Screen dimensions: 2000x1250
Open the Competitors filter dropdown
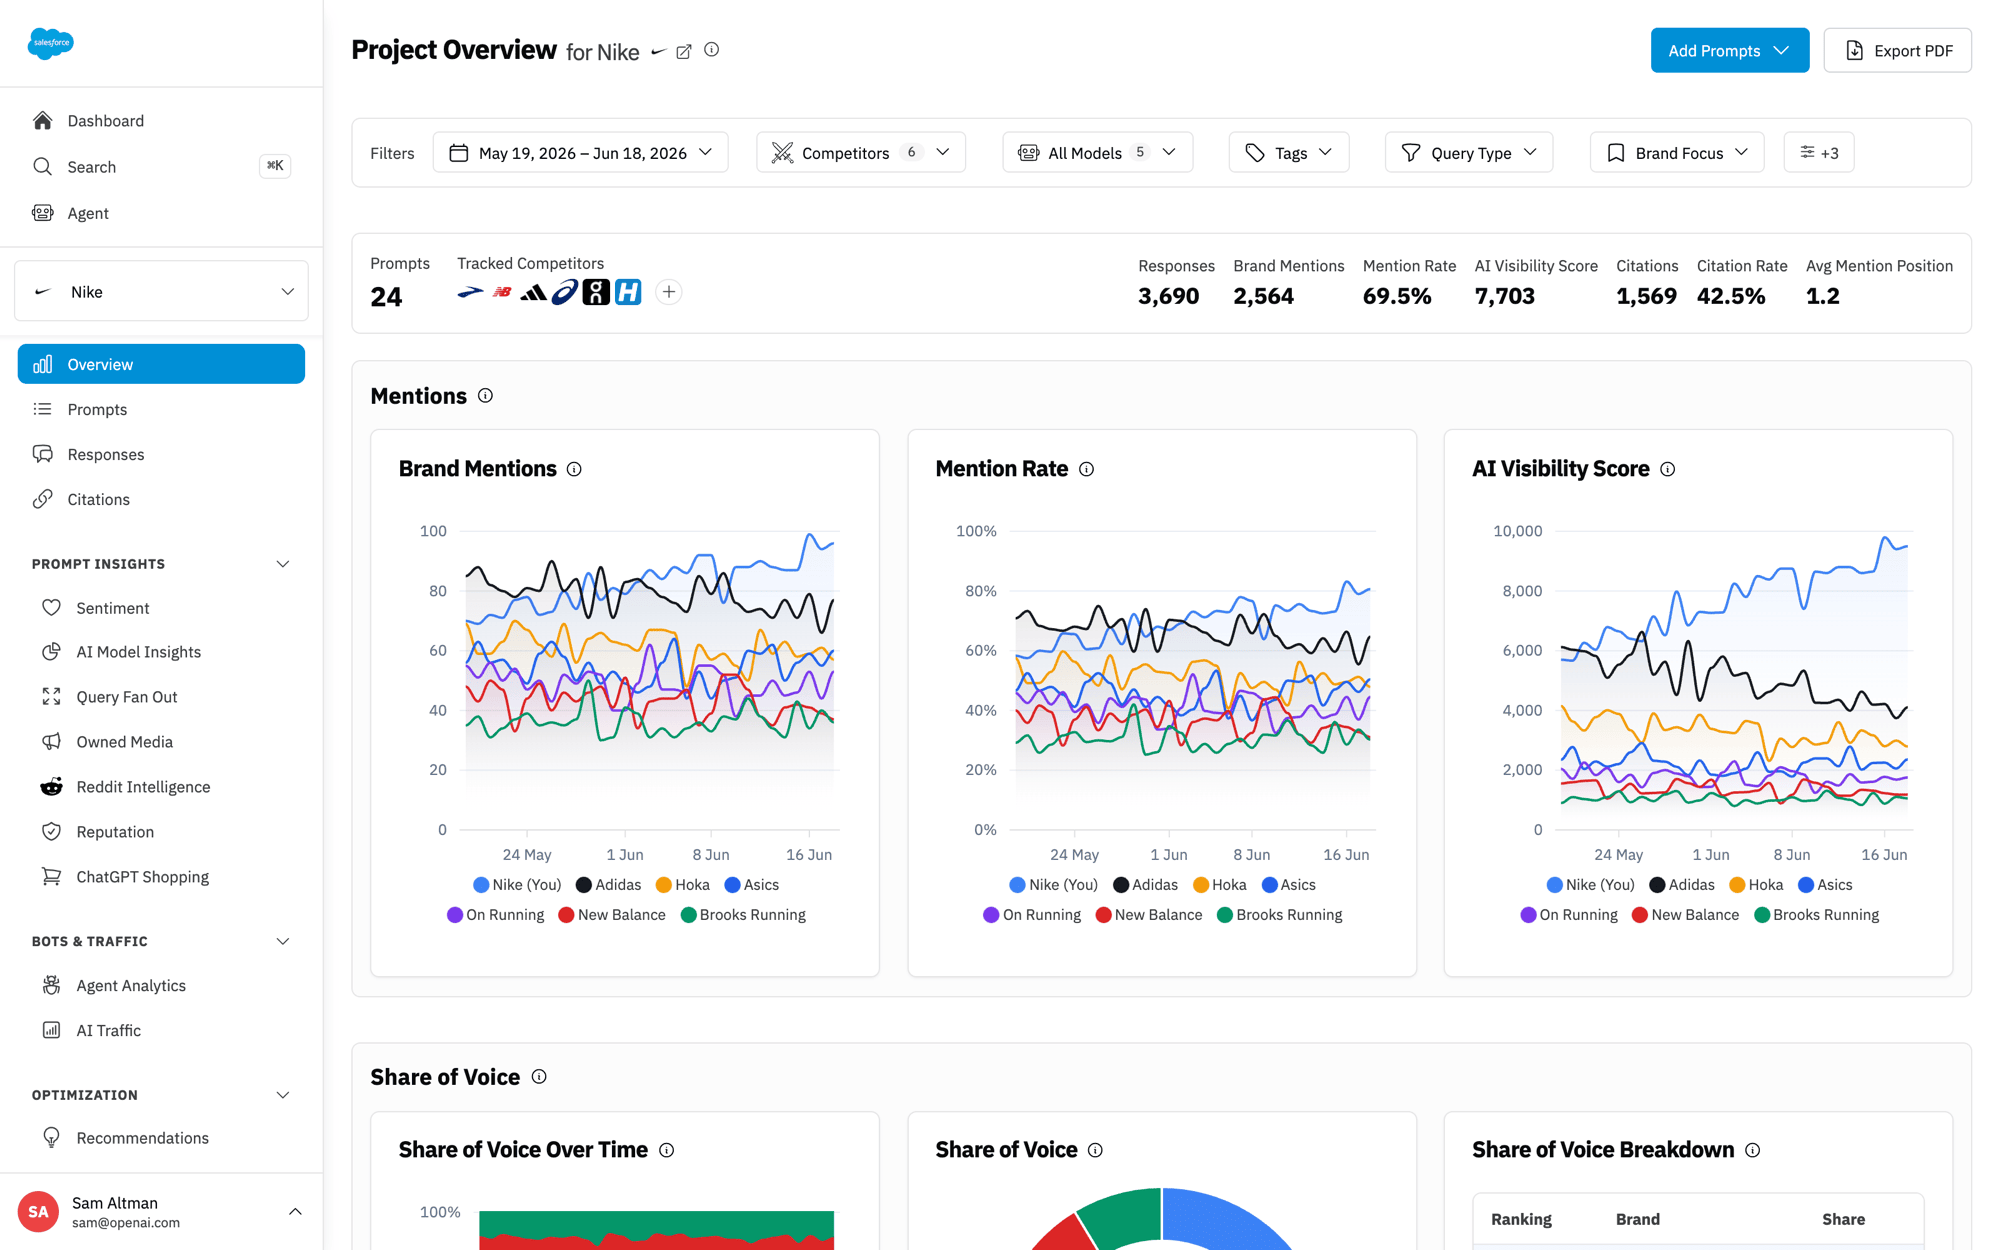861,153
